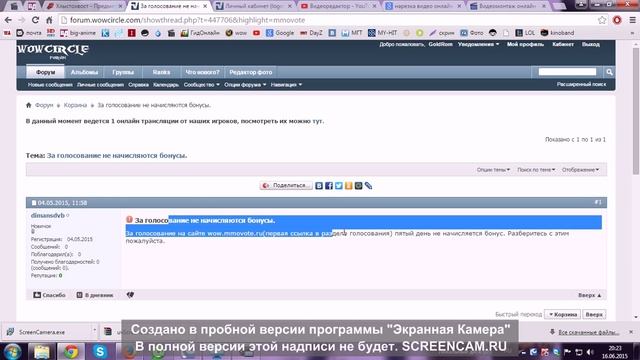Open the ScreenCamera.exe download options arrow

click(x=95, y=330)
